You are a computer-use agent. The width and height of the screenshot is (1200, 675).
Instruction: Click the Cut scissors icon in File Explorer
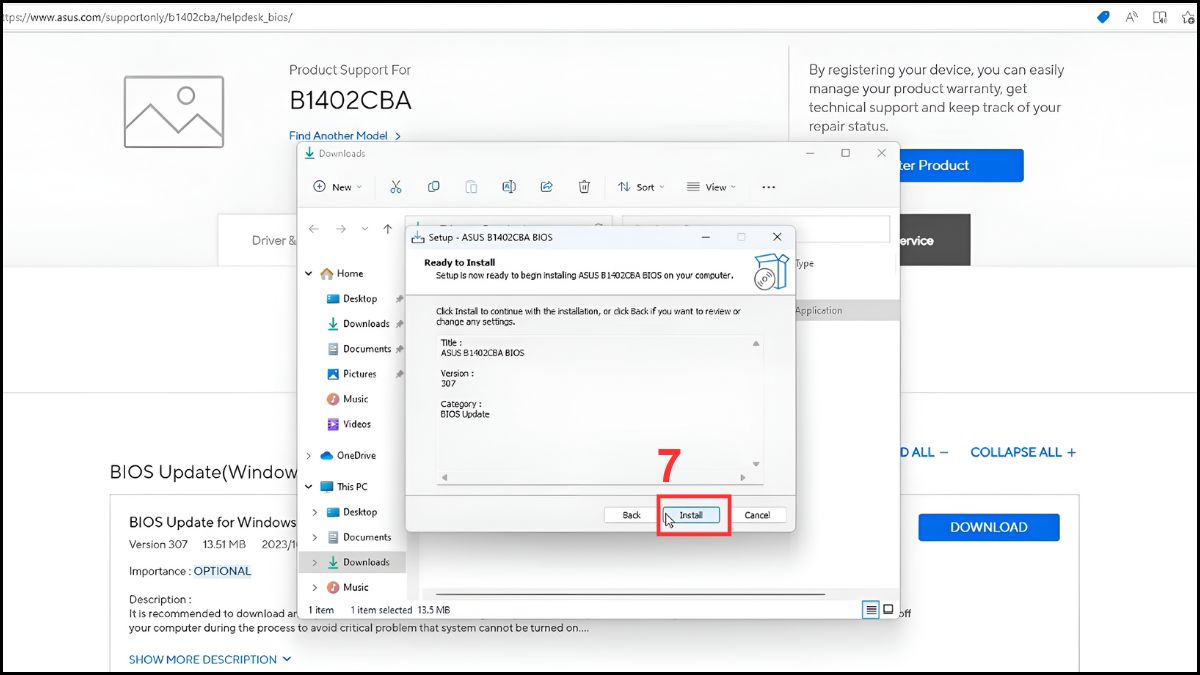[x=396, y=187]
